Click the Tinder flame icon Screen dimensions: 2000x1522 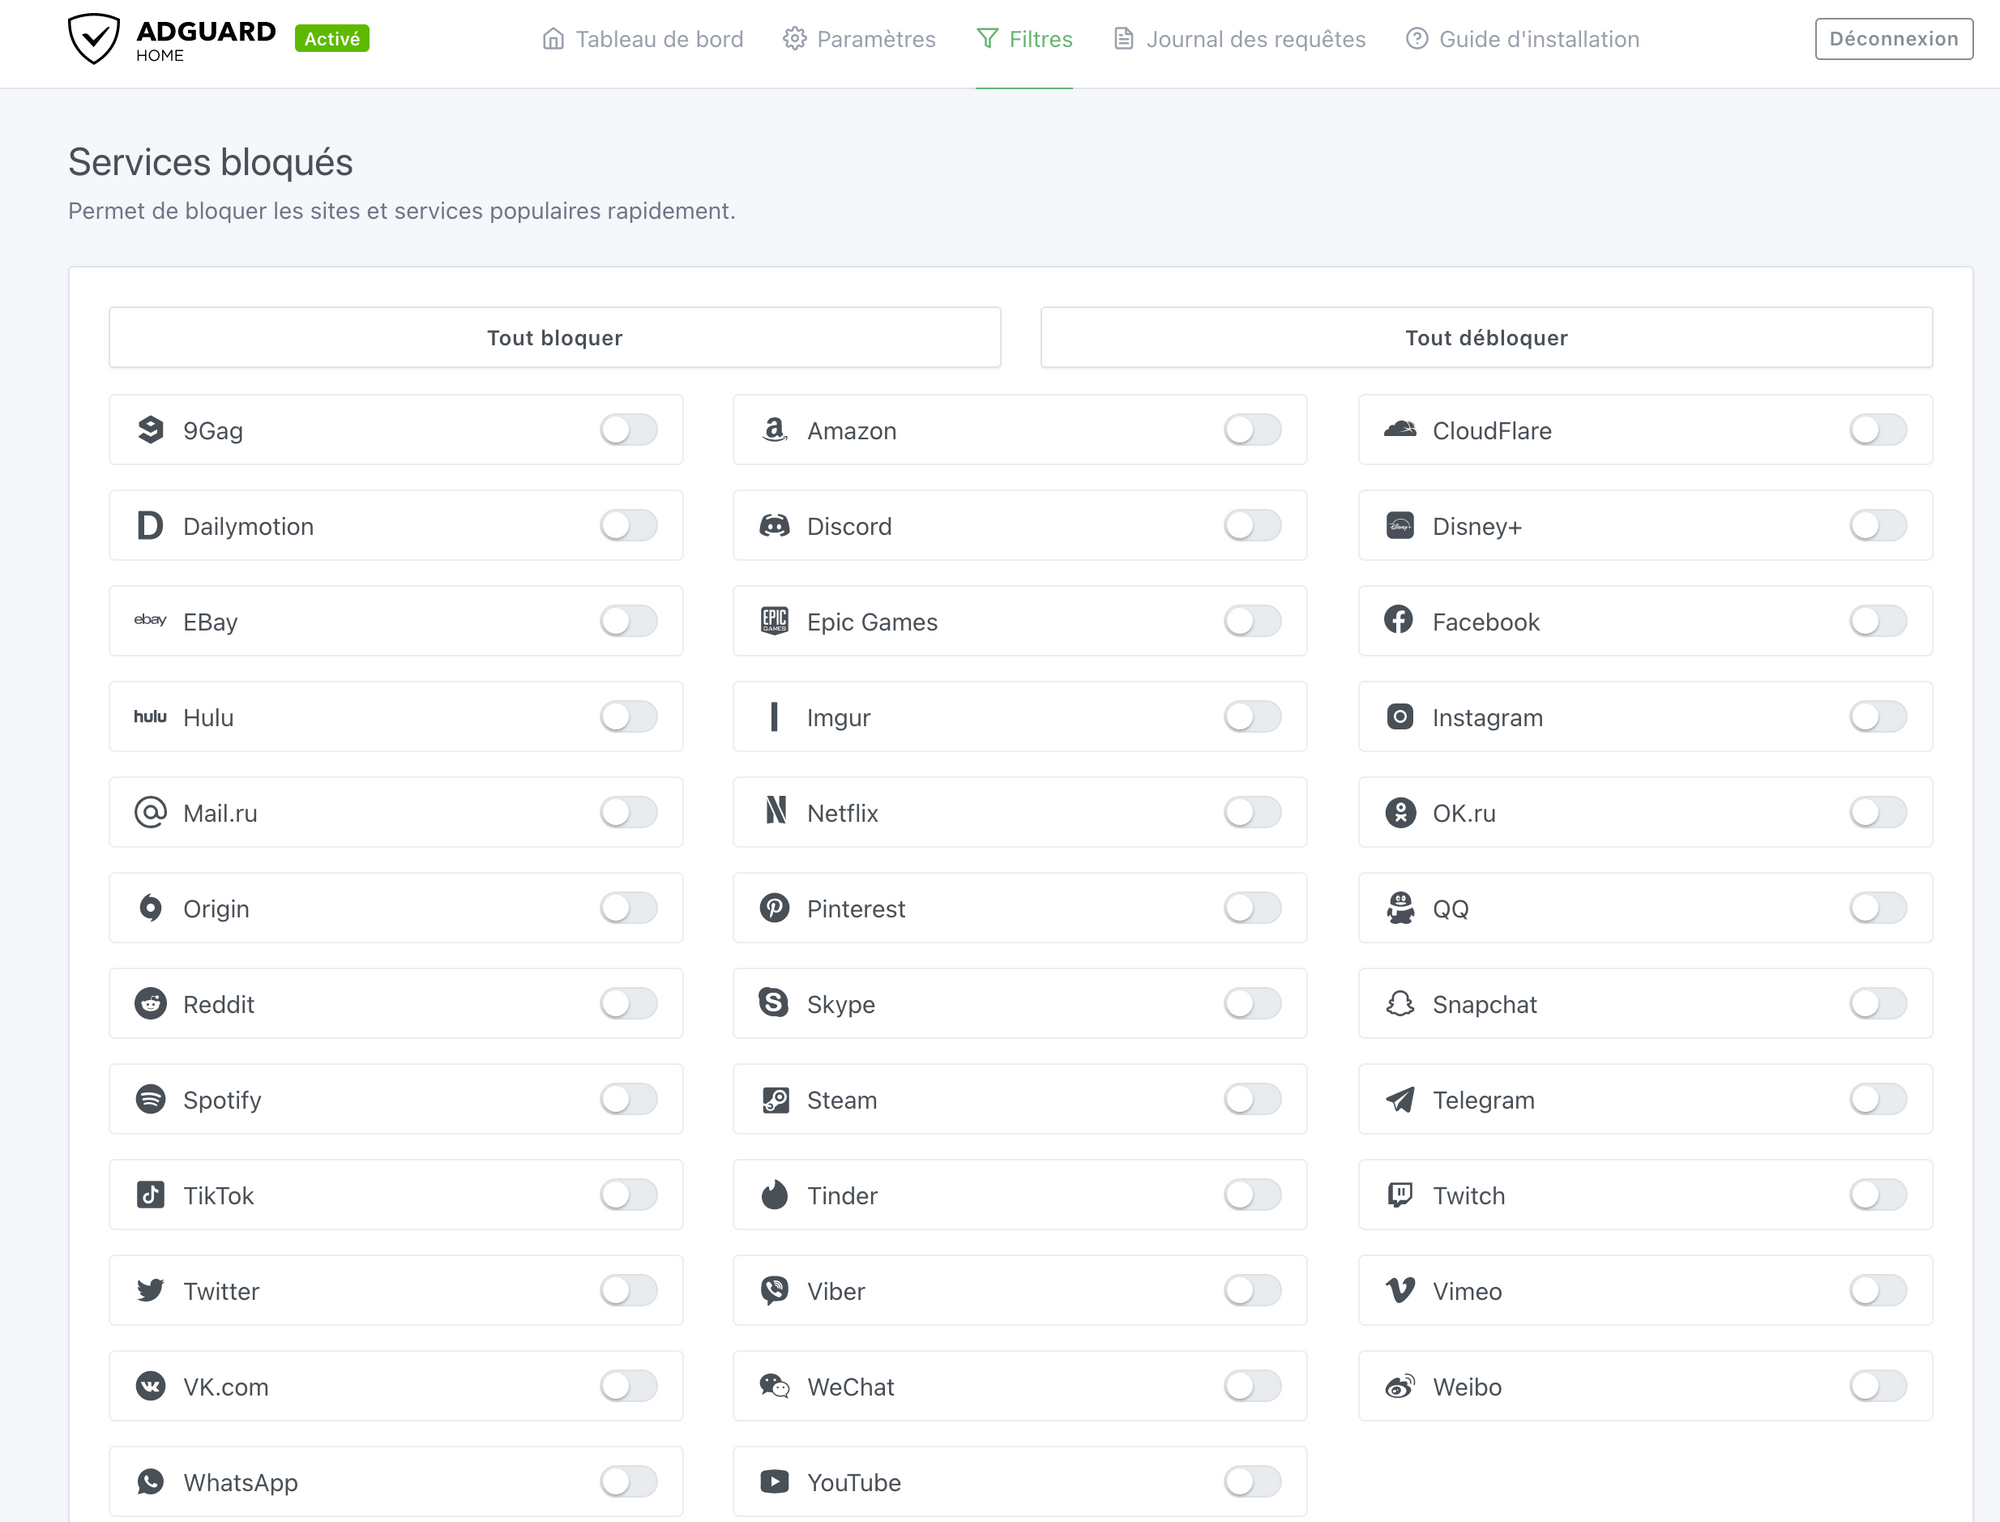pyautogui.click(x=775, y=1195)
